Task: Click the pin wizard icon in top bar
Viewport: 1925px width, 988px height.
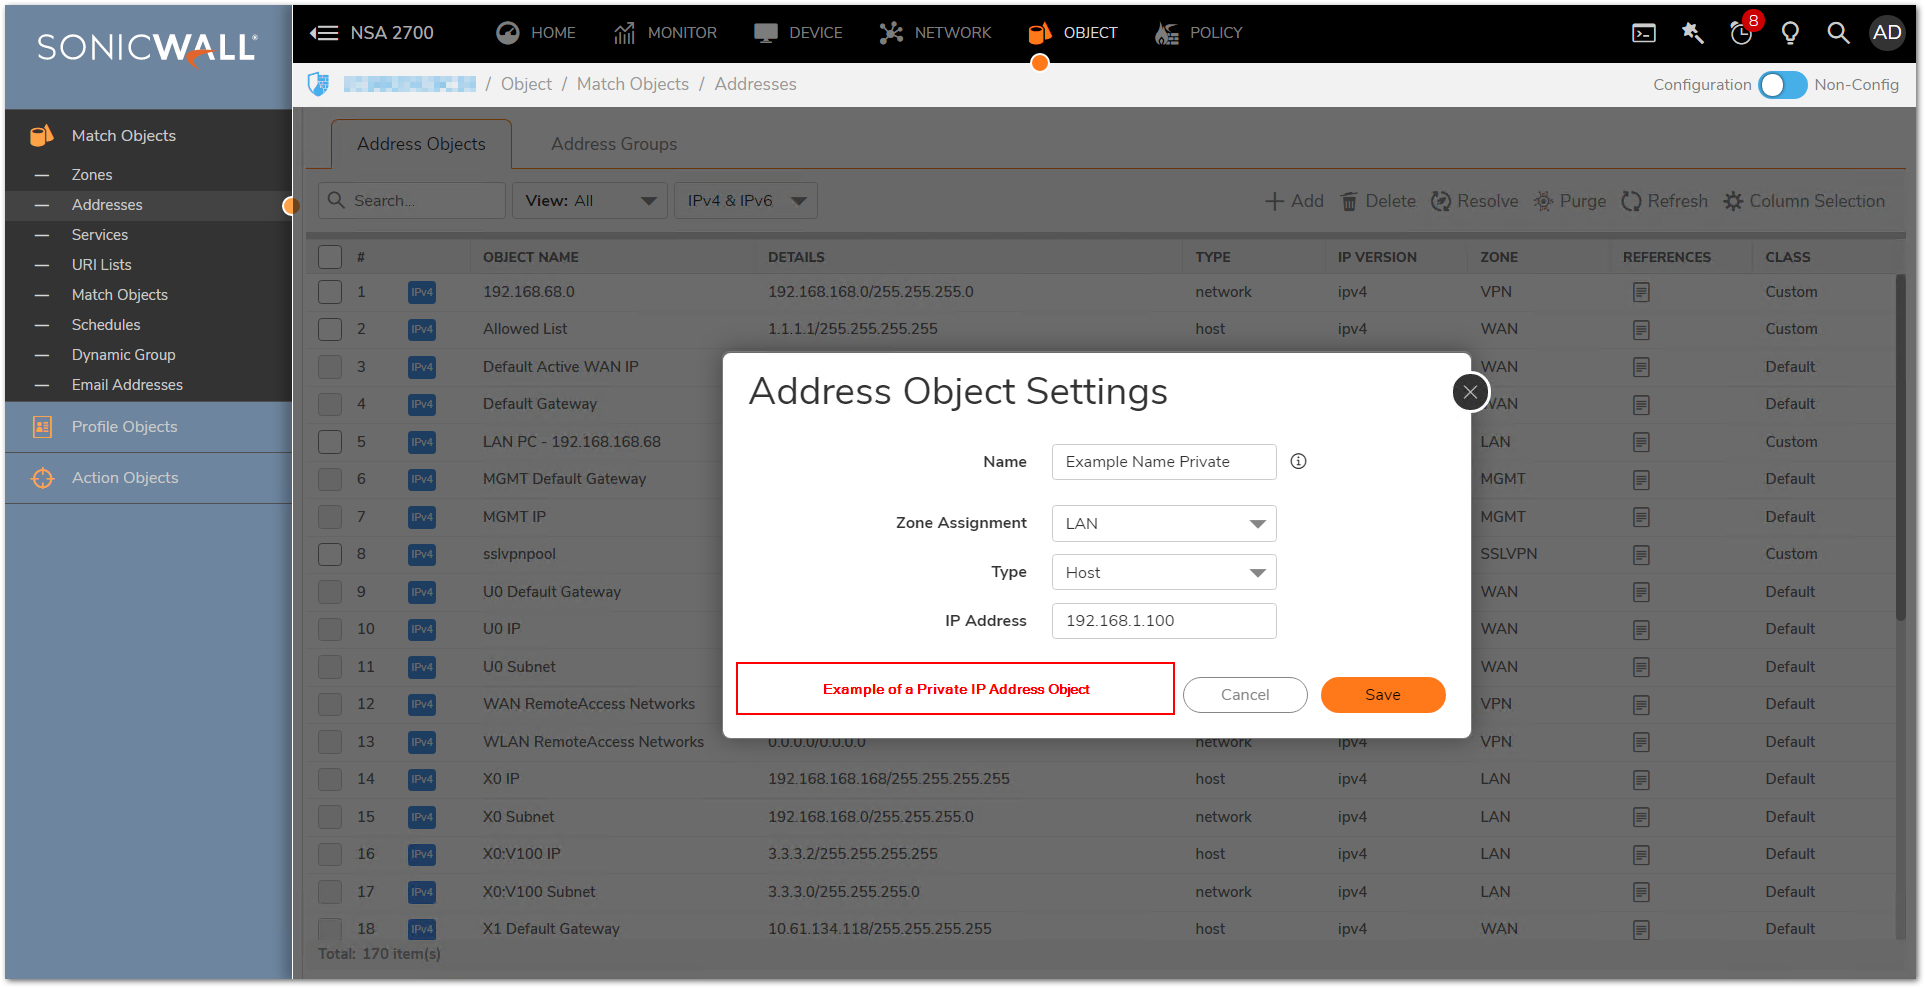Action: click(x=1692, y=33)
